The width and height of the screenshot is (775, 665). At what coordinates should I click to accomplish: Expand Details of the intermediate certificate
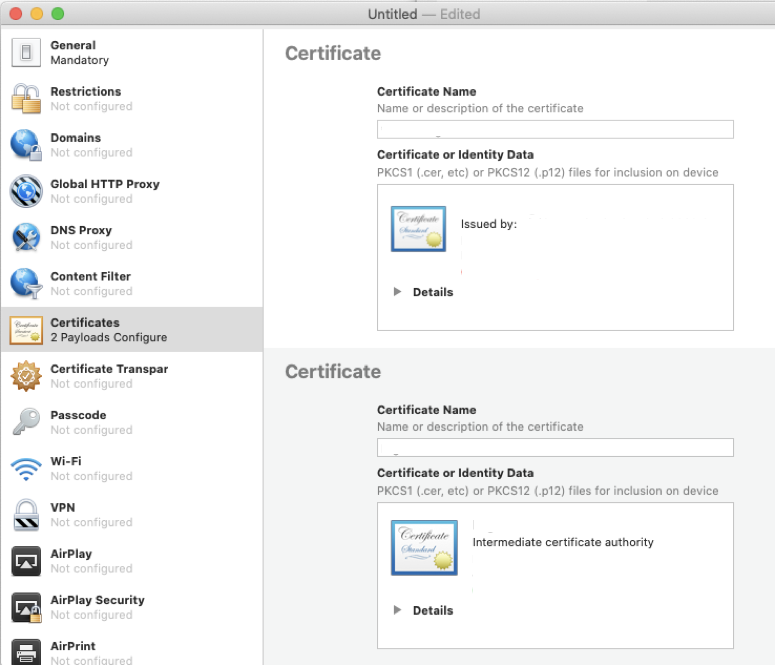click(397, 610)
